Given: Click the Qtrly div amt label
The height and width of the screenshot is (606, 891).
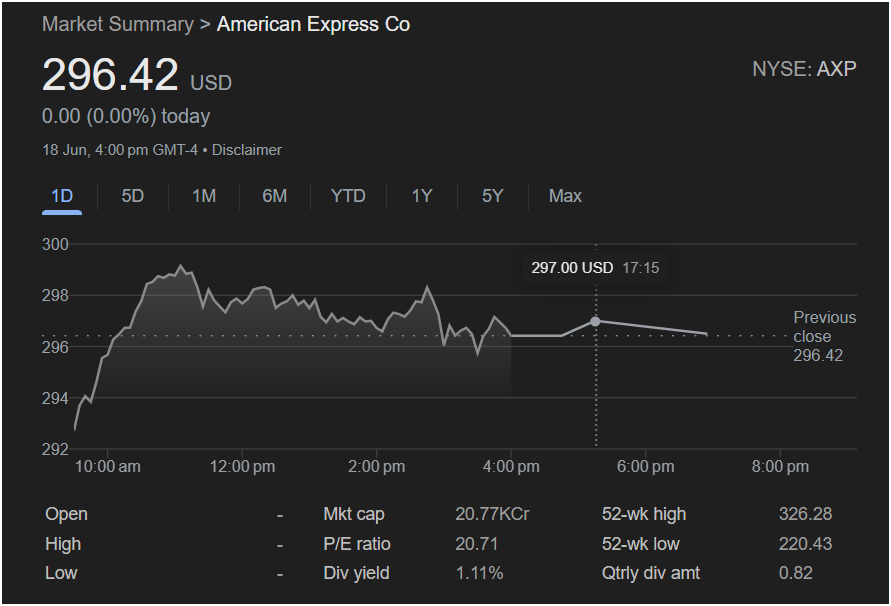Looking at the screenshot, I should 651,573.
